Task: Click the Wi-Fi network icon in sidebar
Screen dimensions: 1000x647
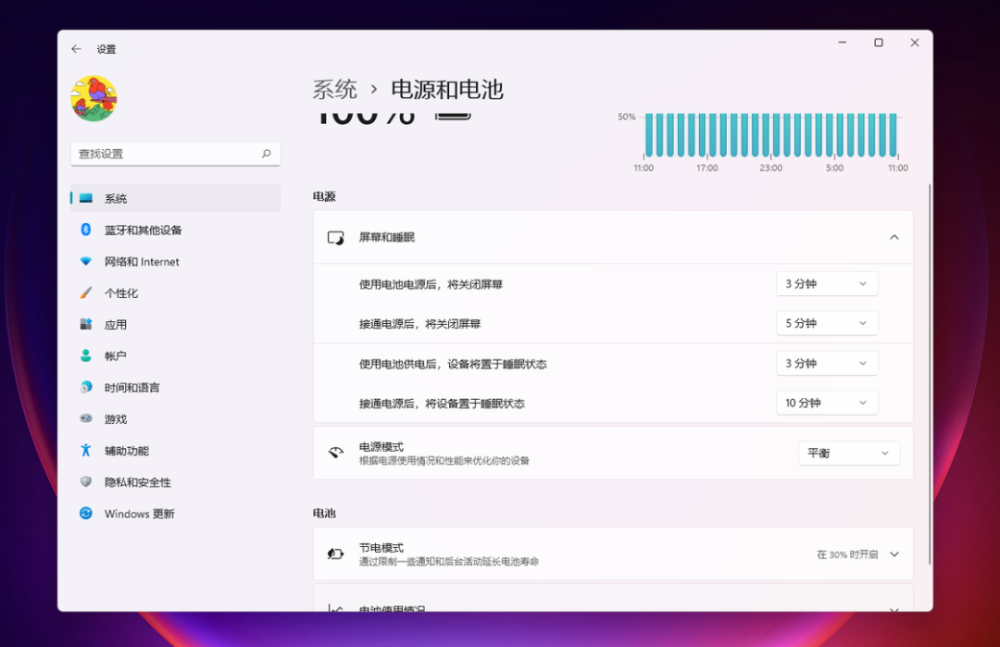Action: click(86, 261)
